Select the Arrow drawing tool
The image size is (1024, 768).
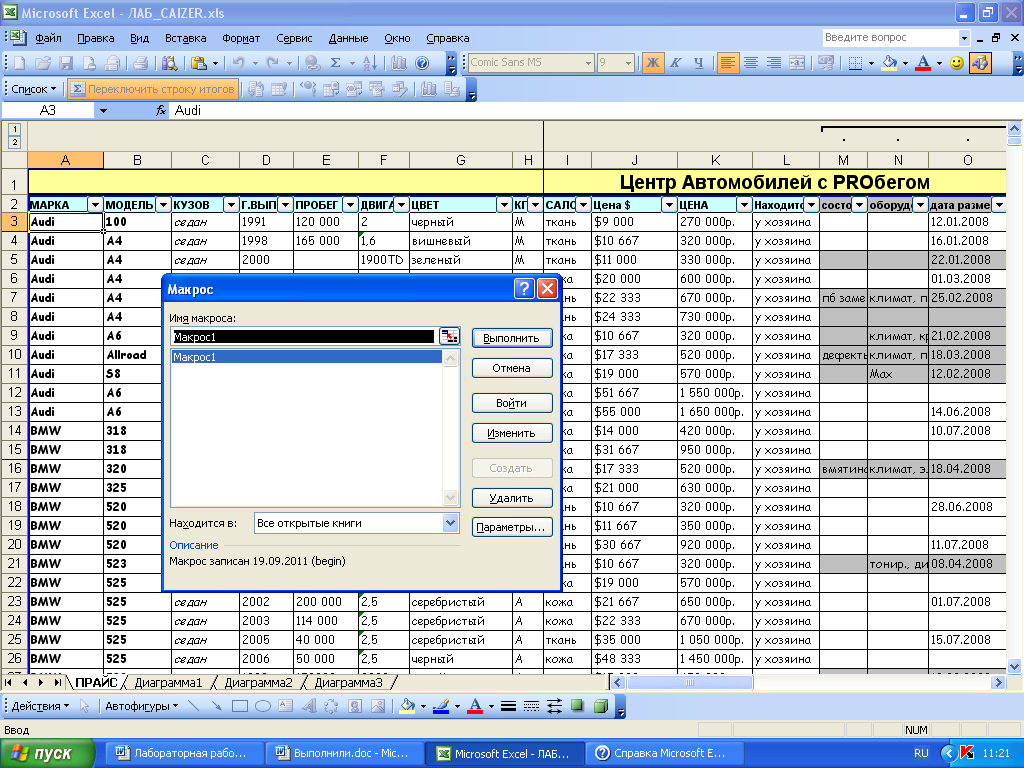(x=216, y=706)
